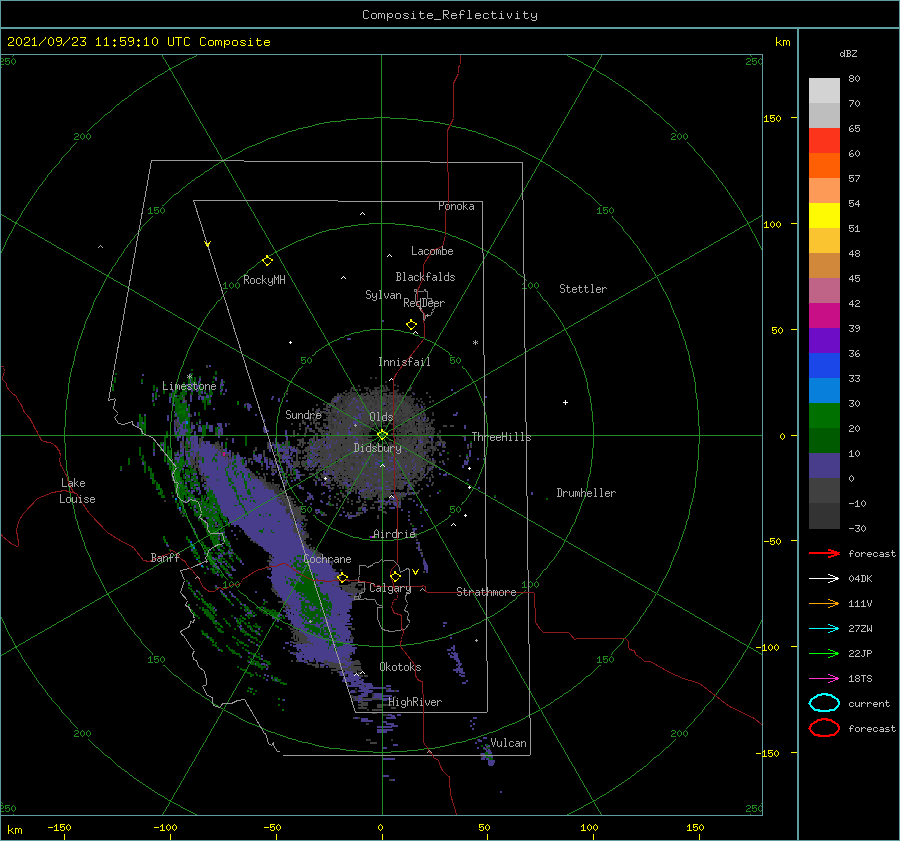
Task: Click the green 22JP arrow icon
Action: [x=824, y=653]
